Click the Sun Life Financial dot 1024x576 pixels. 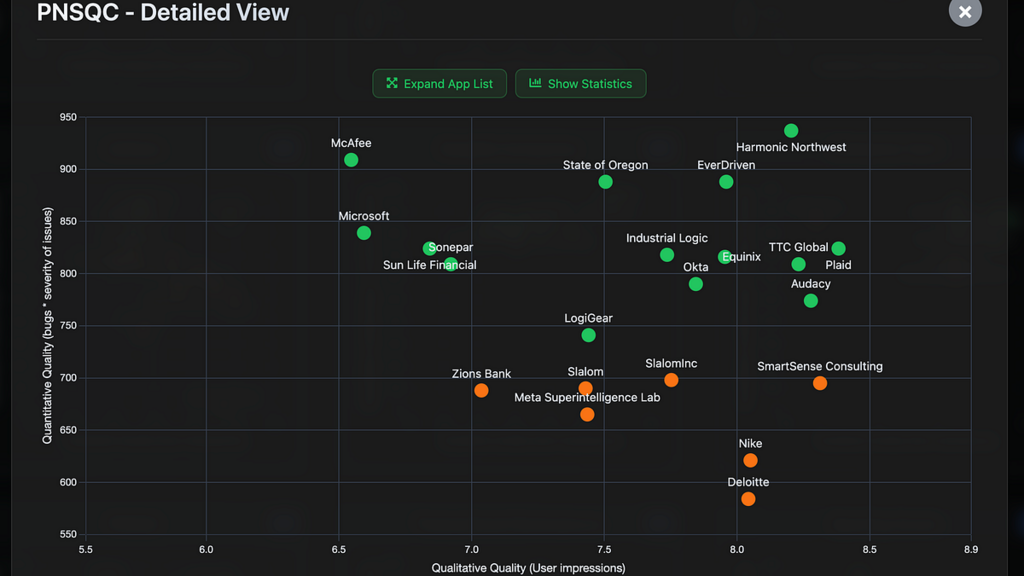[451, 265]
